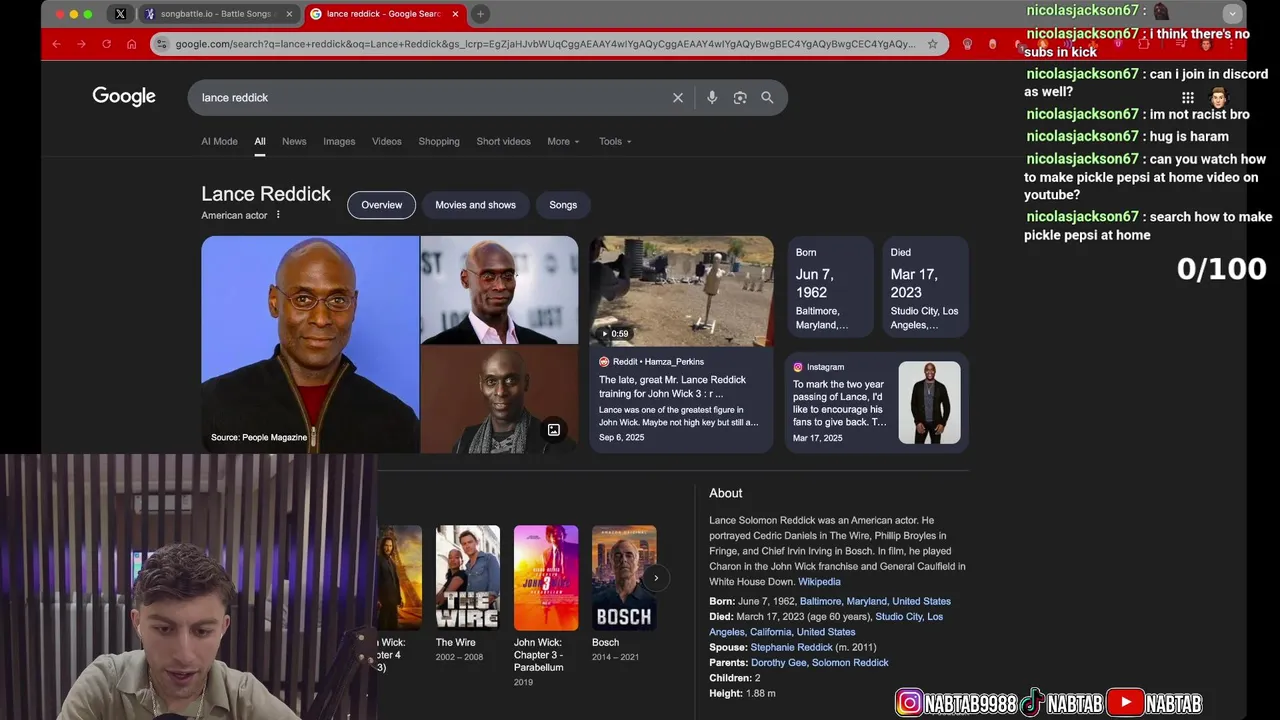Image resolution: width=1280 pixels, height=720 pixels.
Task: Reload the page with the refresh icon
Action: 106,44
